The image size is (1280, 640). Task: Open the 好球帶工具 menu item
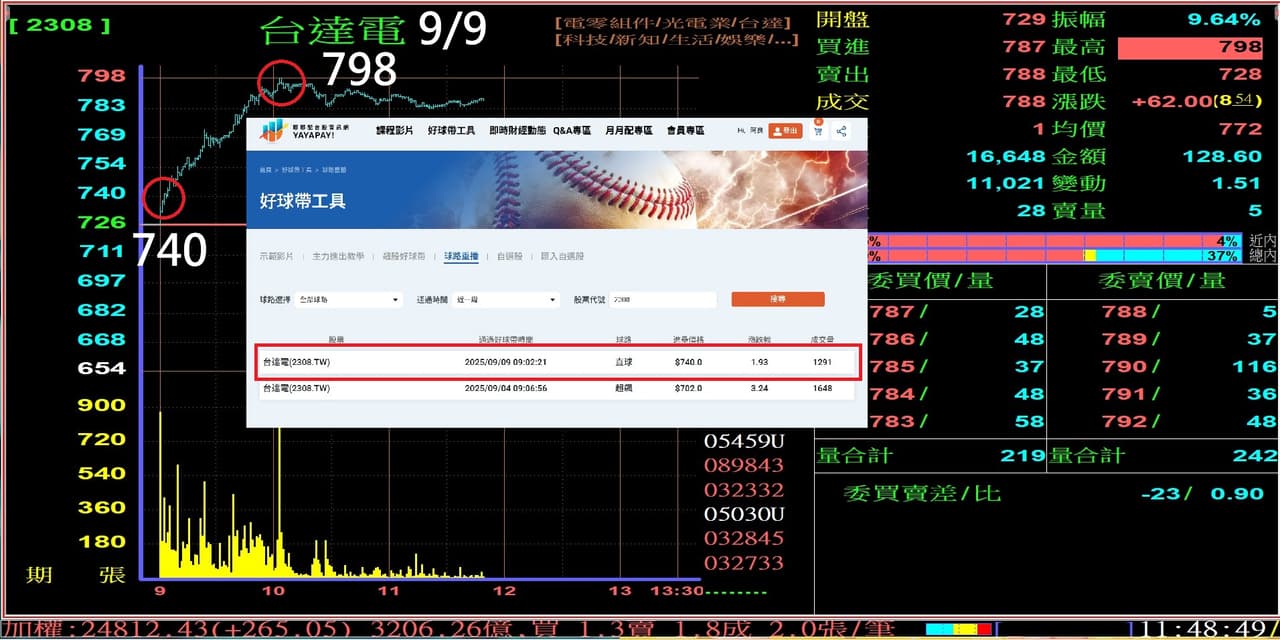[x=451, y=131]
